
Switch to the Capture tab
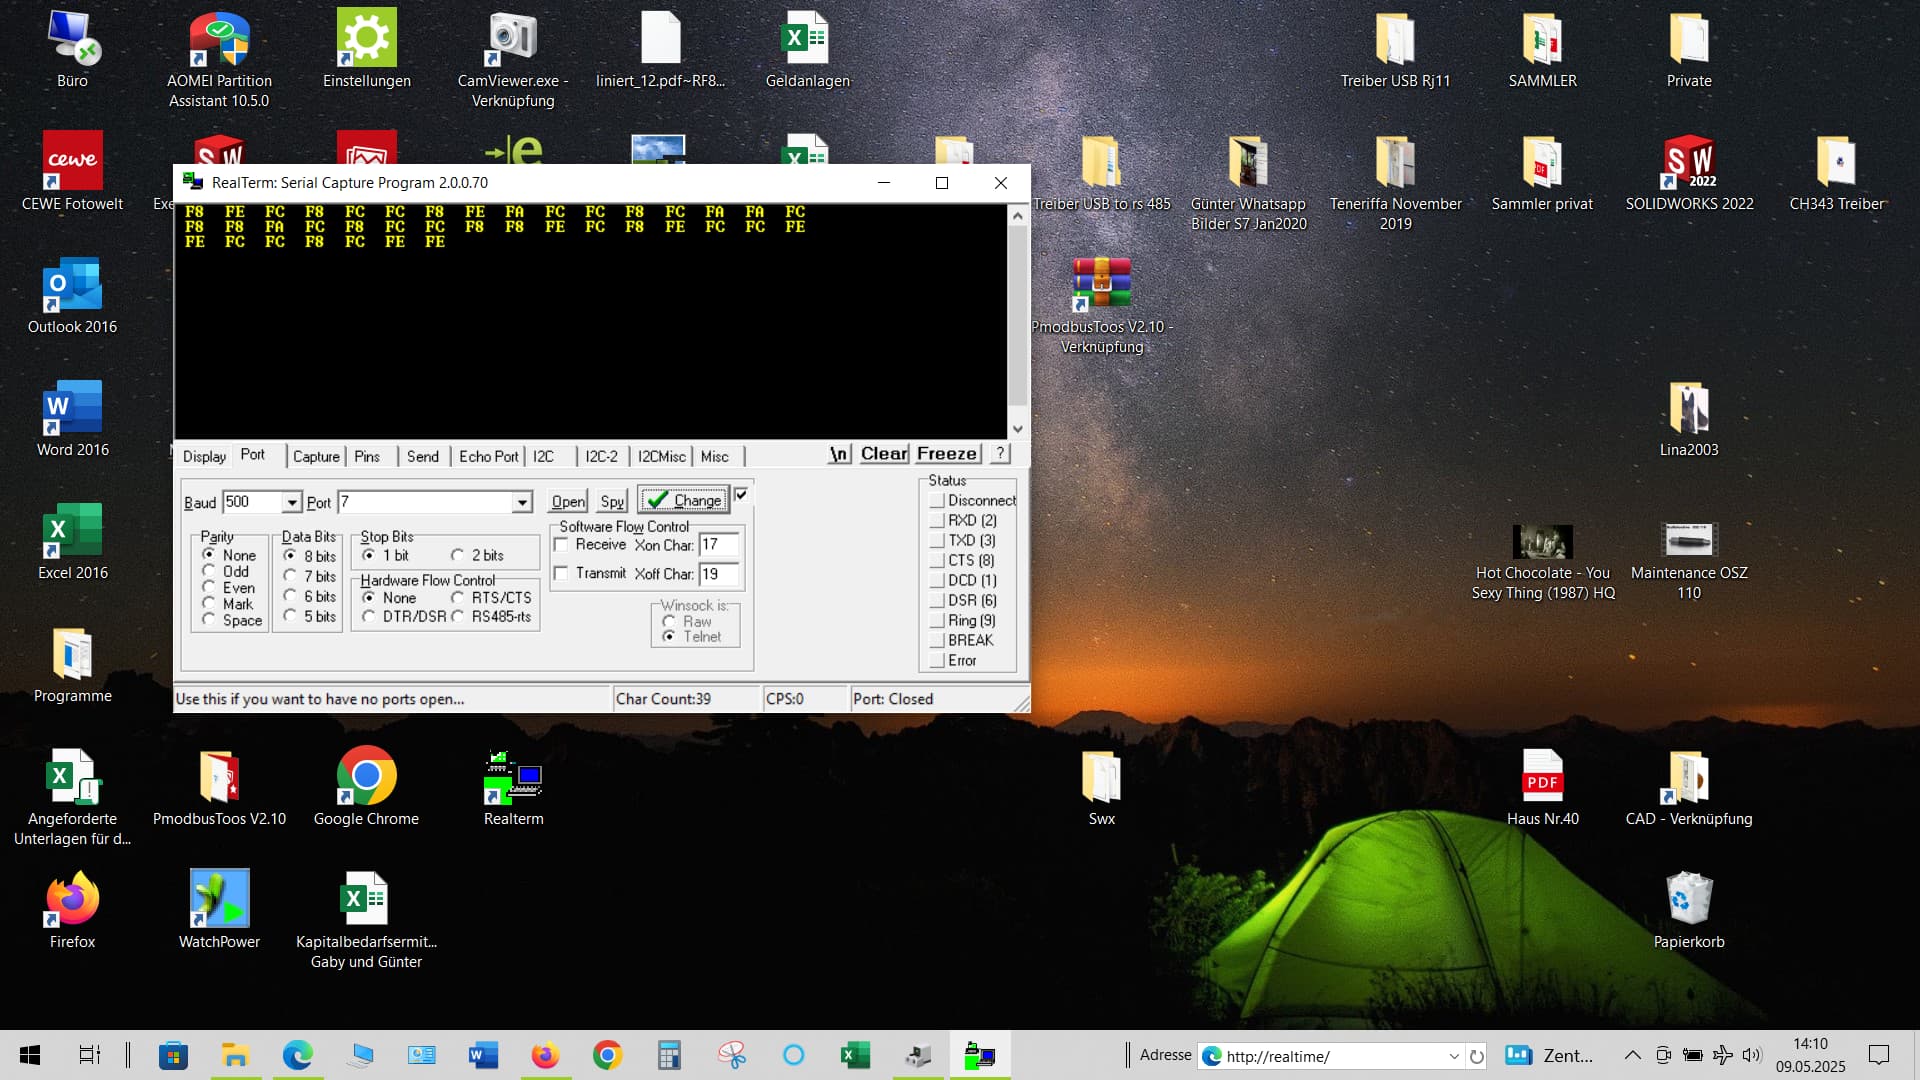point(316,456)
